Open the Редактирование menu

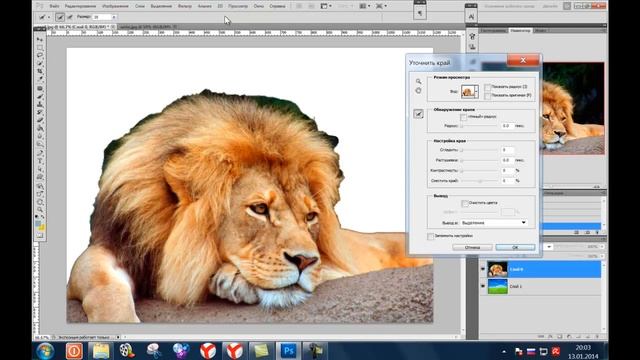(x=80, y=6)
